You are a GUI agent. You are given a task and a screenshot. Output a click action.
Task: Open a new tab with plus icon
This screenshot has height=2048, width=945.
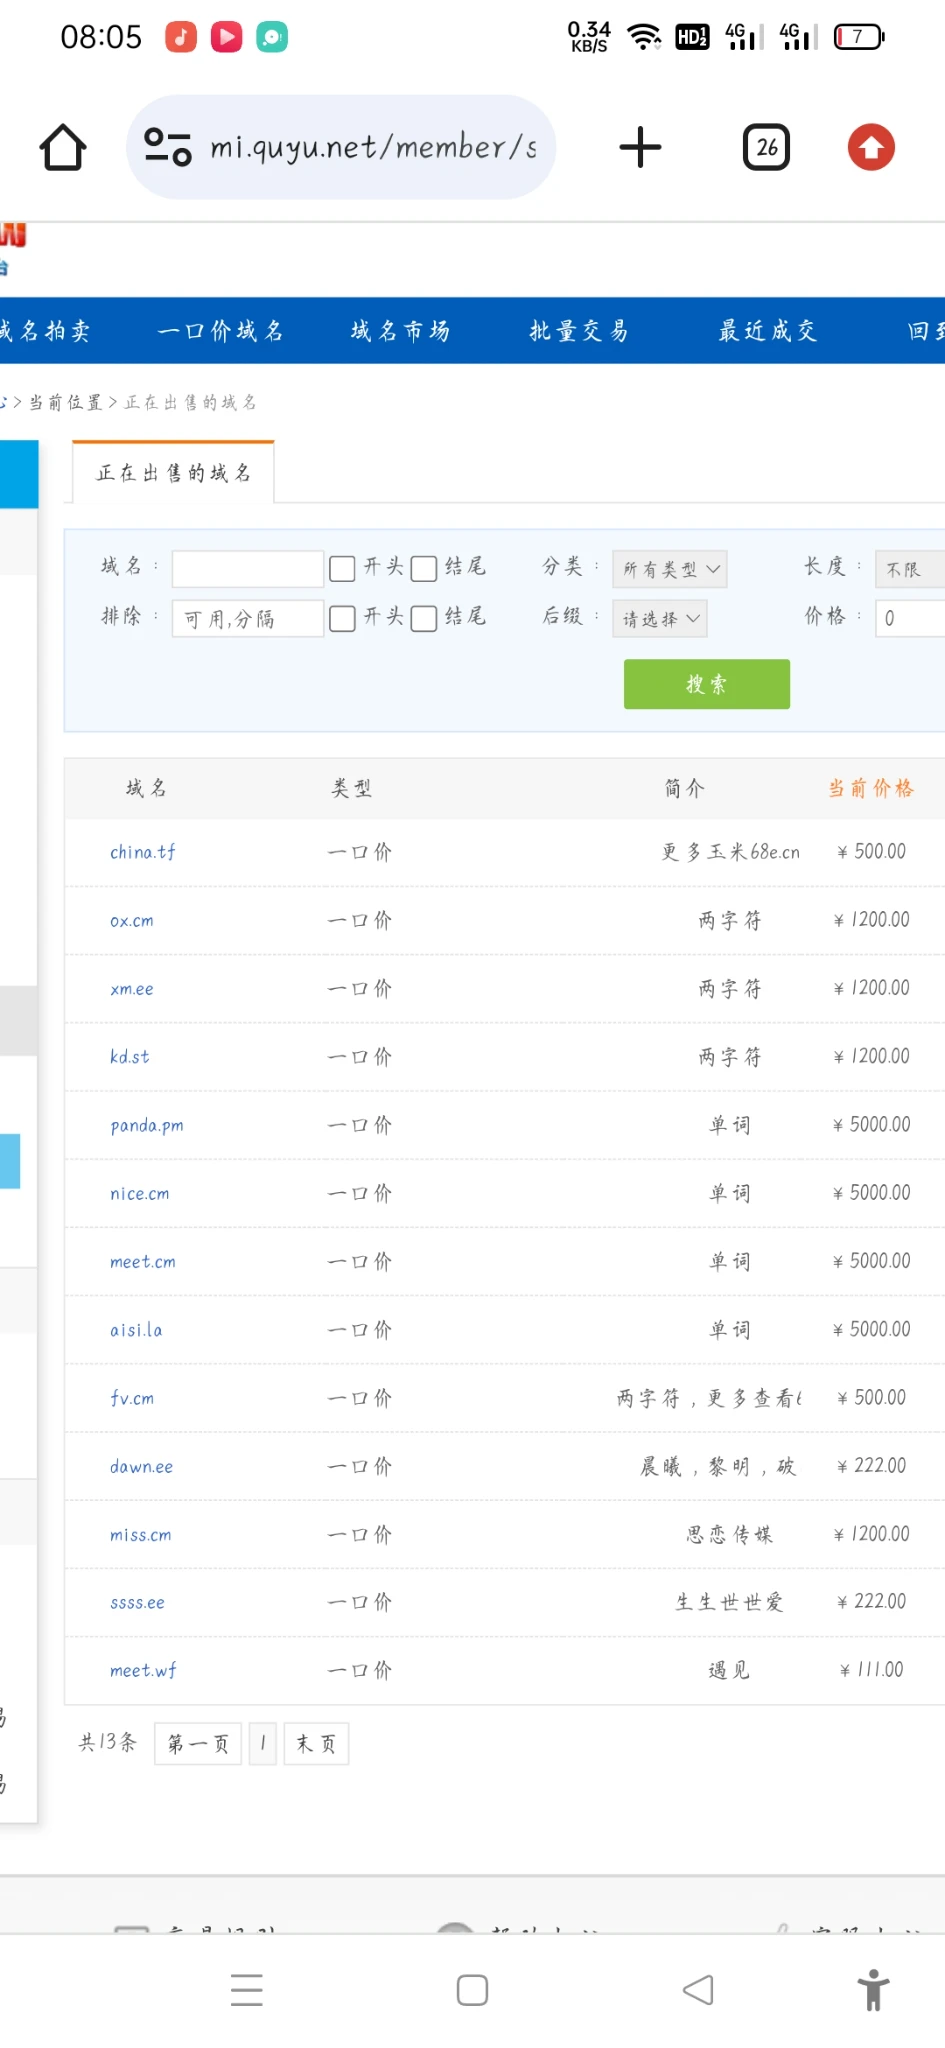click(640, 148)
